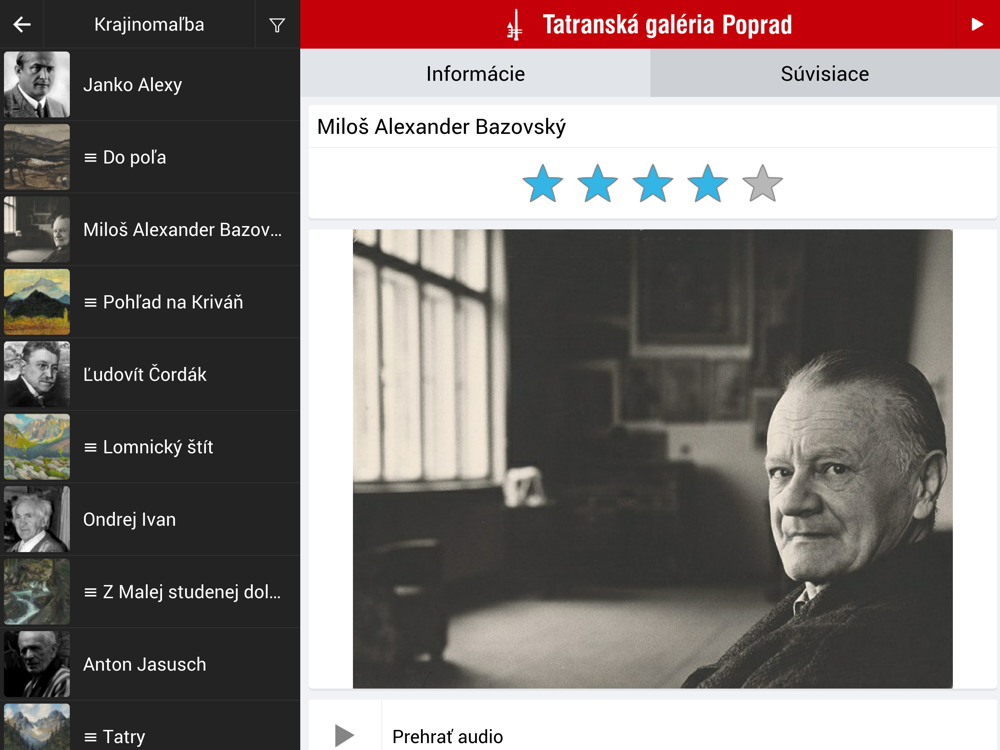Go back with the left arrow icon
The image size is (1000, 750).
coord(22,25)
